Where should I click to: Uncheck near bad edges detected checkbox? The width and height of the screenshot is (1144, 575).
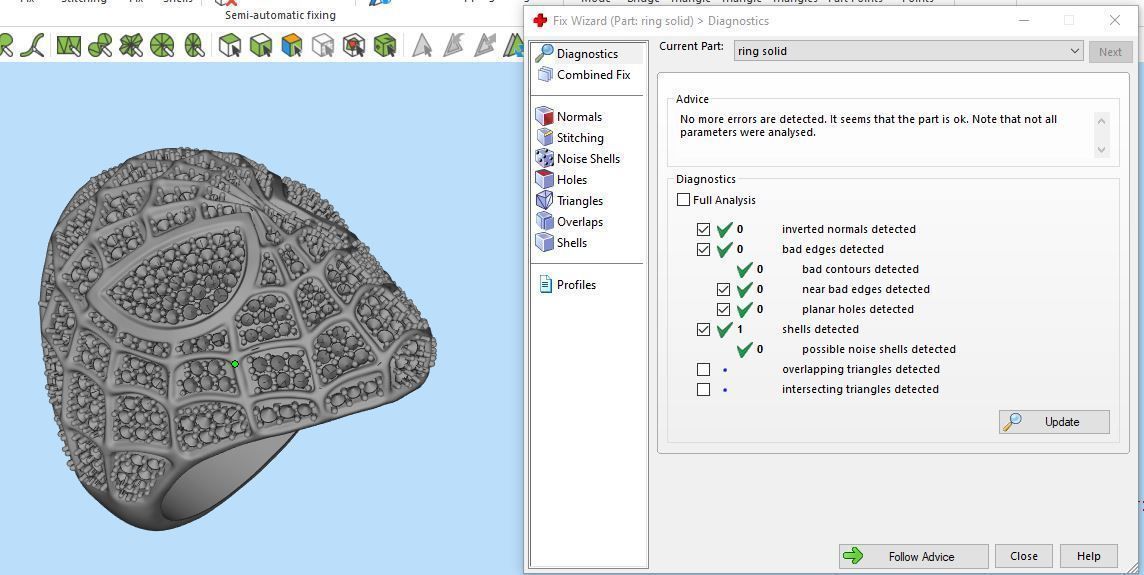pyautogui.click(x=723, y=290)
